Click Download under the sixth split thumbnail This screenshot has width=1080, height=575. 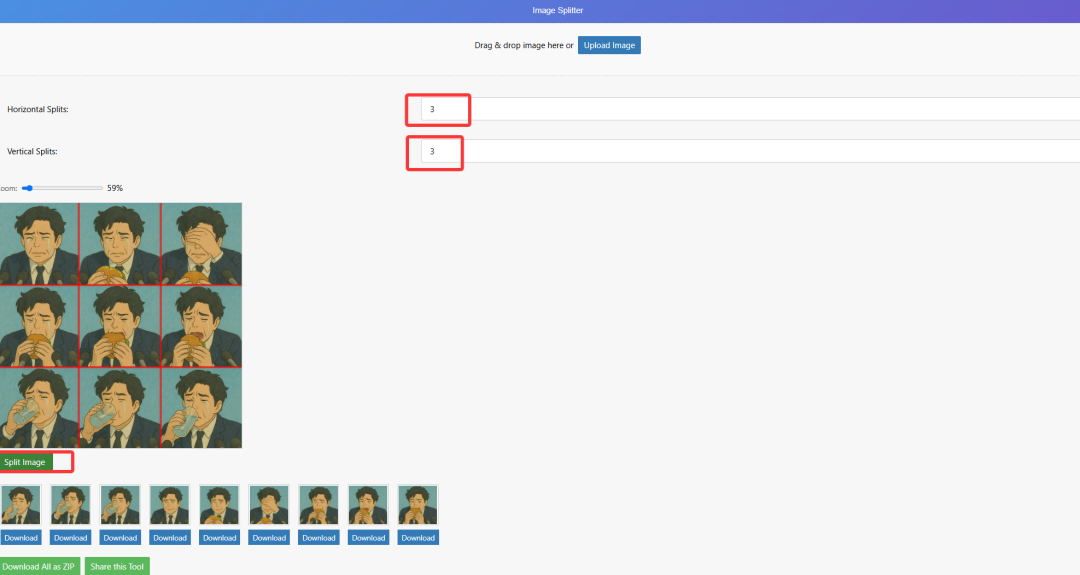(269, 538)
